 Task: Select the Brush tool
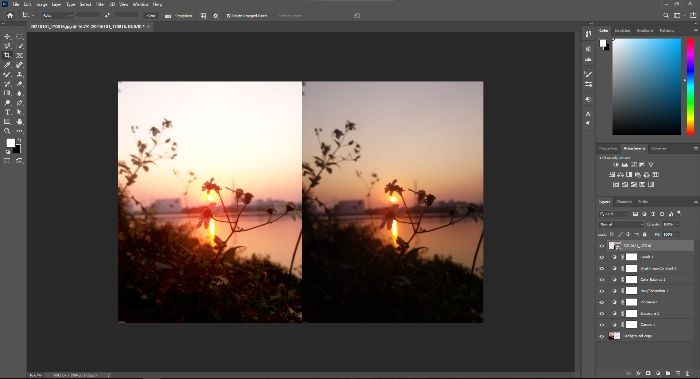coord(7,75)
